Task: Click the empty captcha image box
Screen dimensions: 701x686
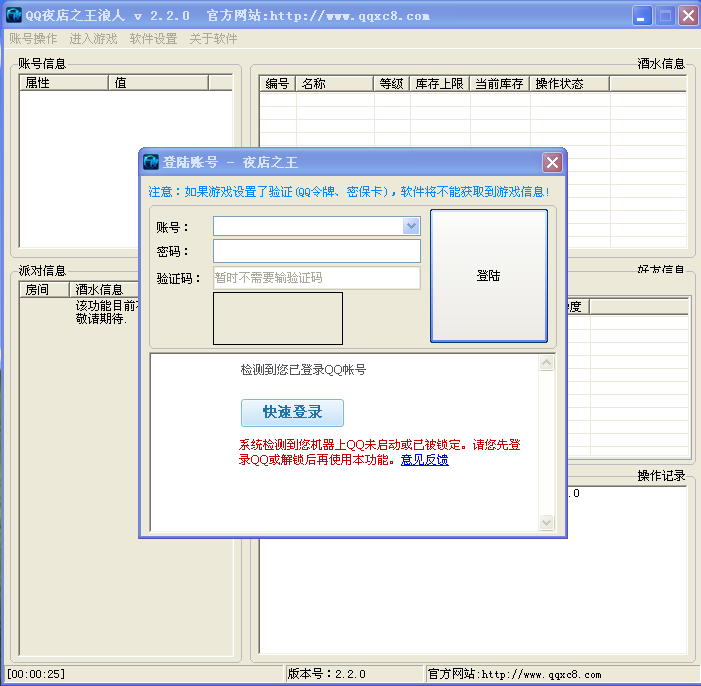Action: click(x=278, y=318)
